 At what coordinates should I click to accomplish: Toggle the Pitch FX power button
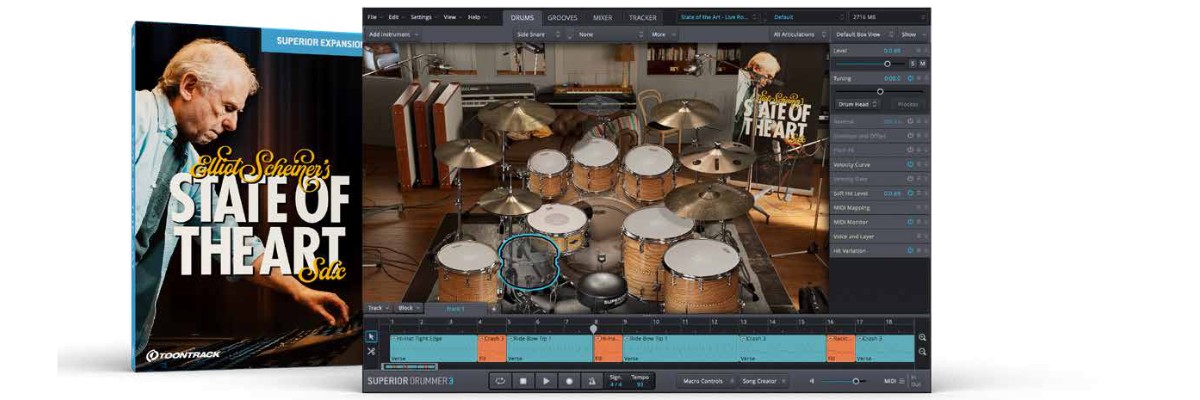[910, 150]
